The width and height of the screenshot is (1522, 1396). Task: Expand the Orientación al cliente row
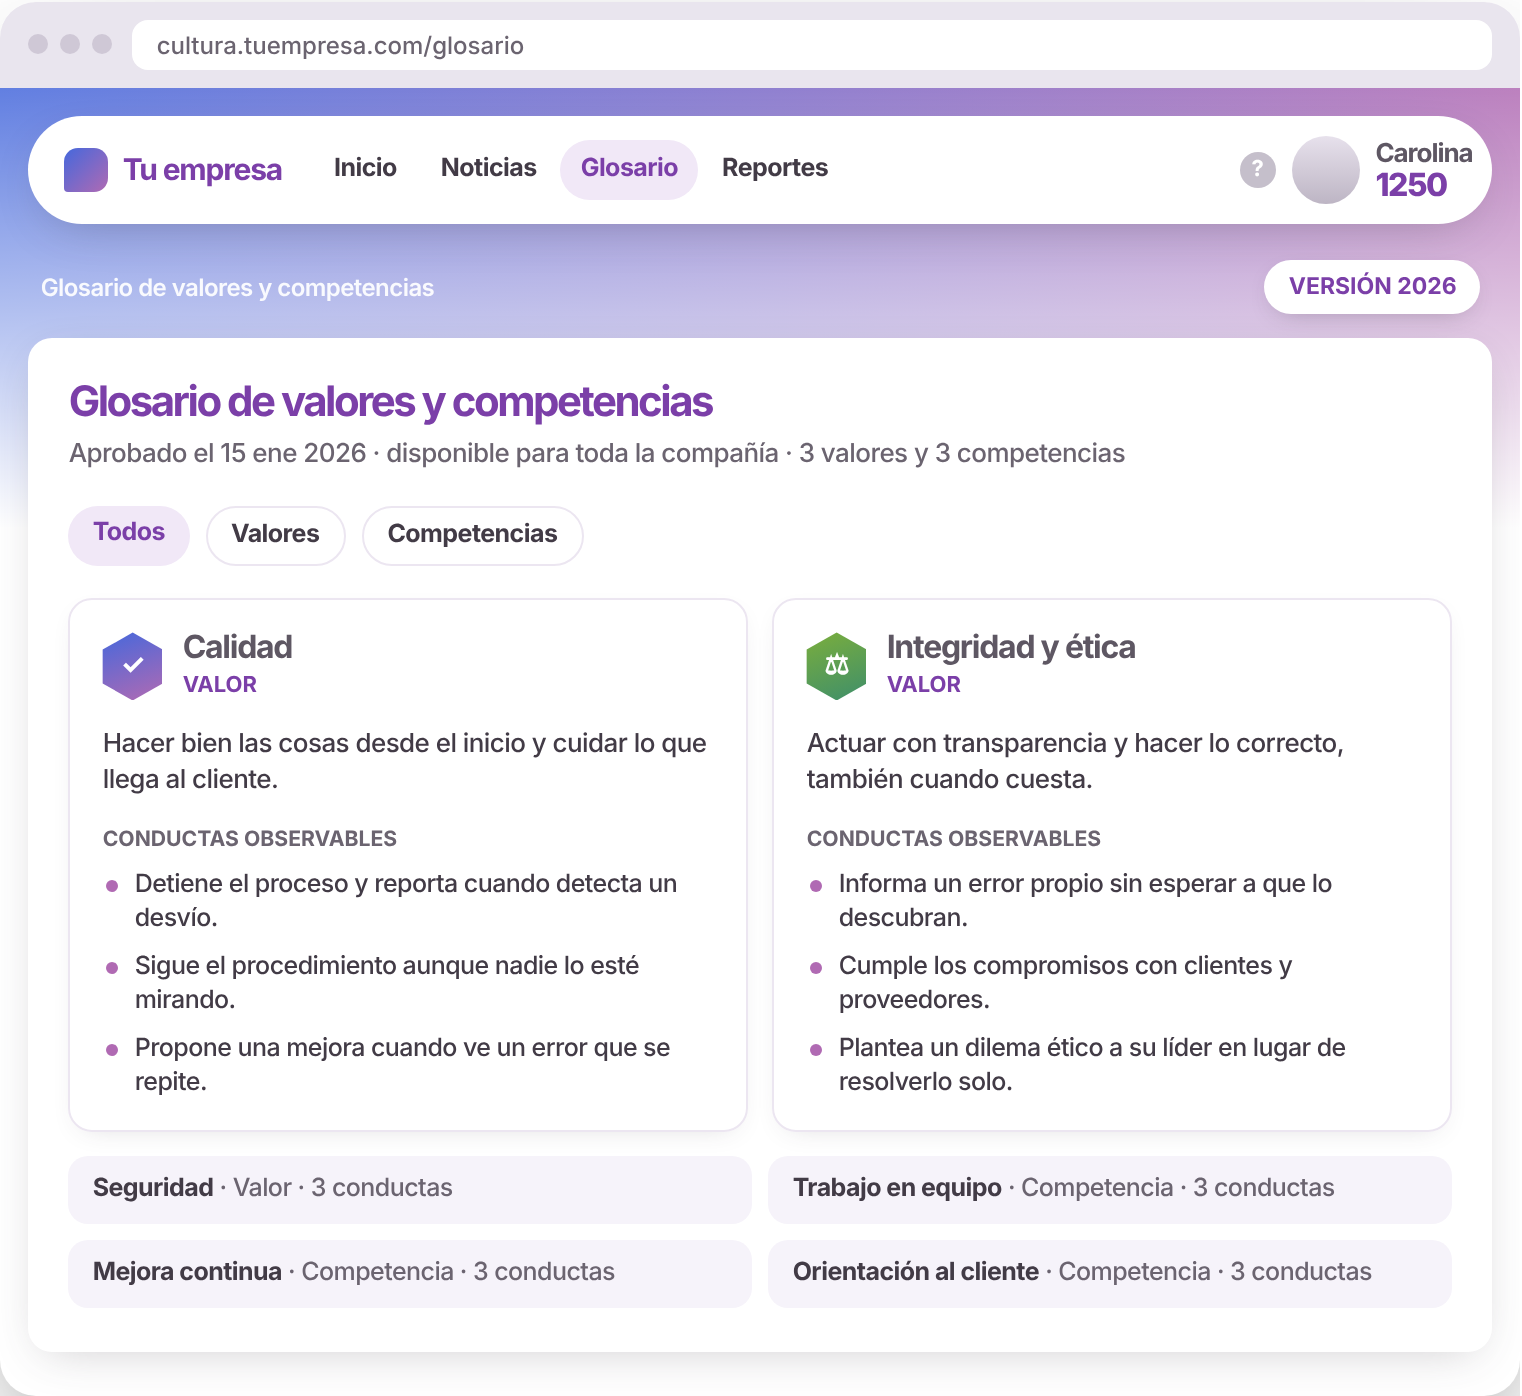click(1110, 1273)
